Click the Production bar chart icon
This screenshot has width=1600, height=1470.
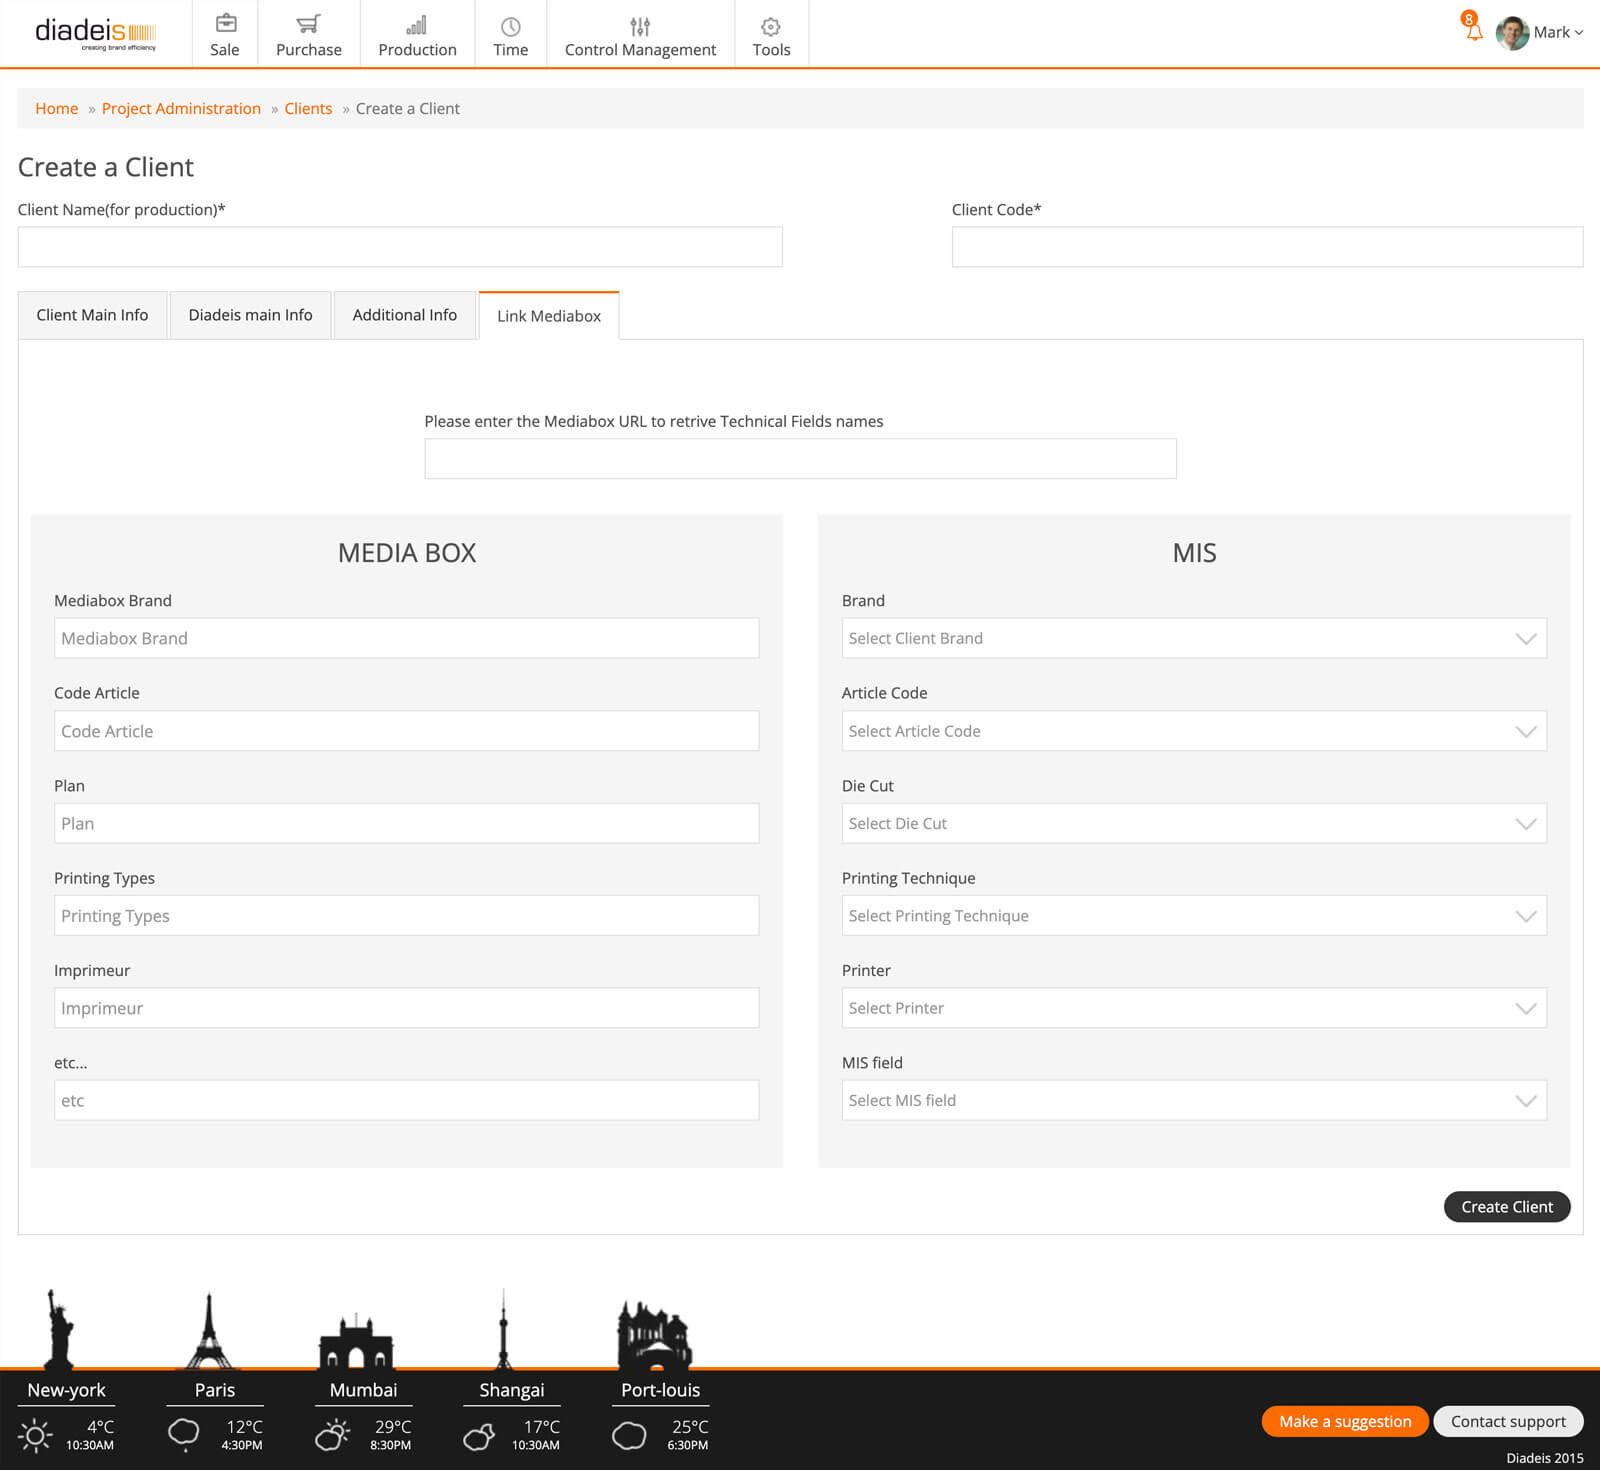[417, 25]
